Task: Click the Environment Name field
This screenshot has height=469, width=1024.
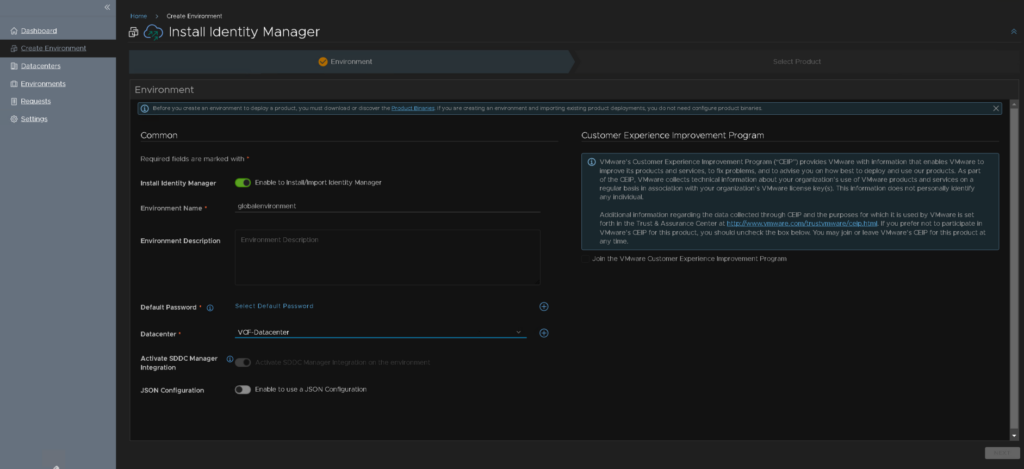Action: point(387,206)
